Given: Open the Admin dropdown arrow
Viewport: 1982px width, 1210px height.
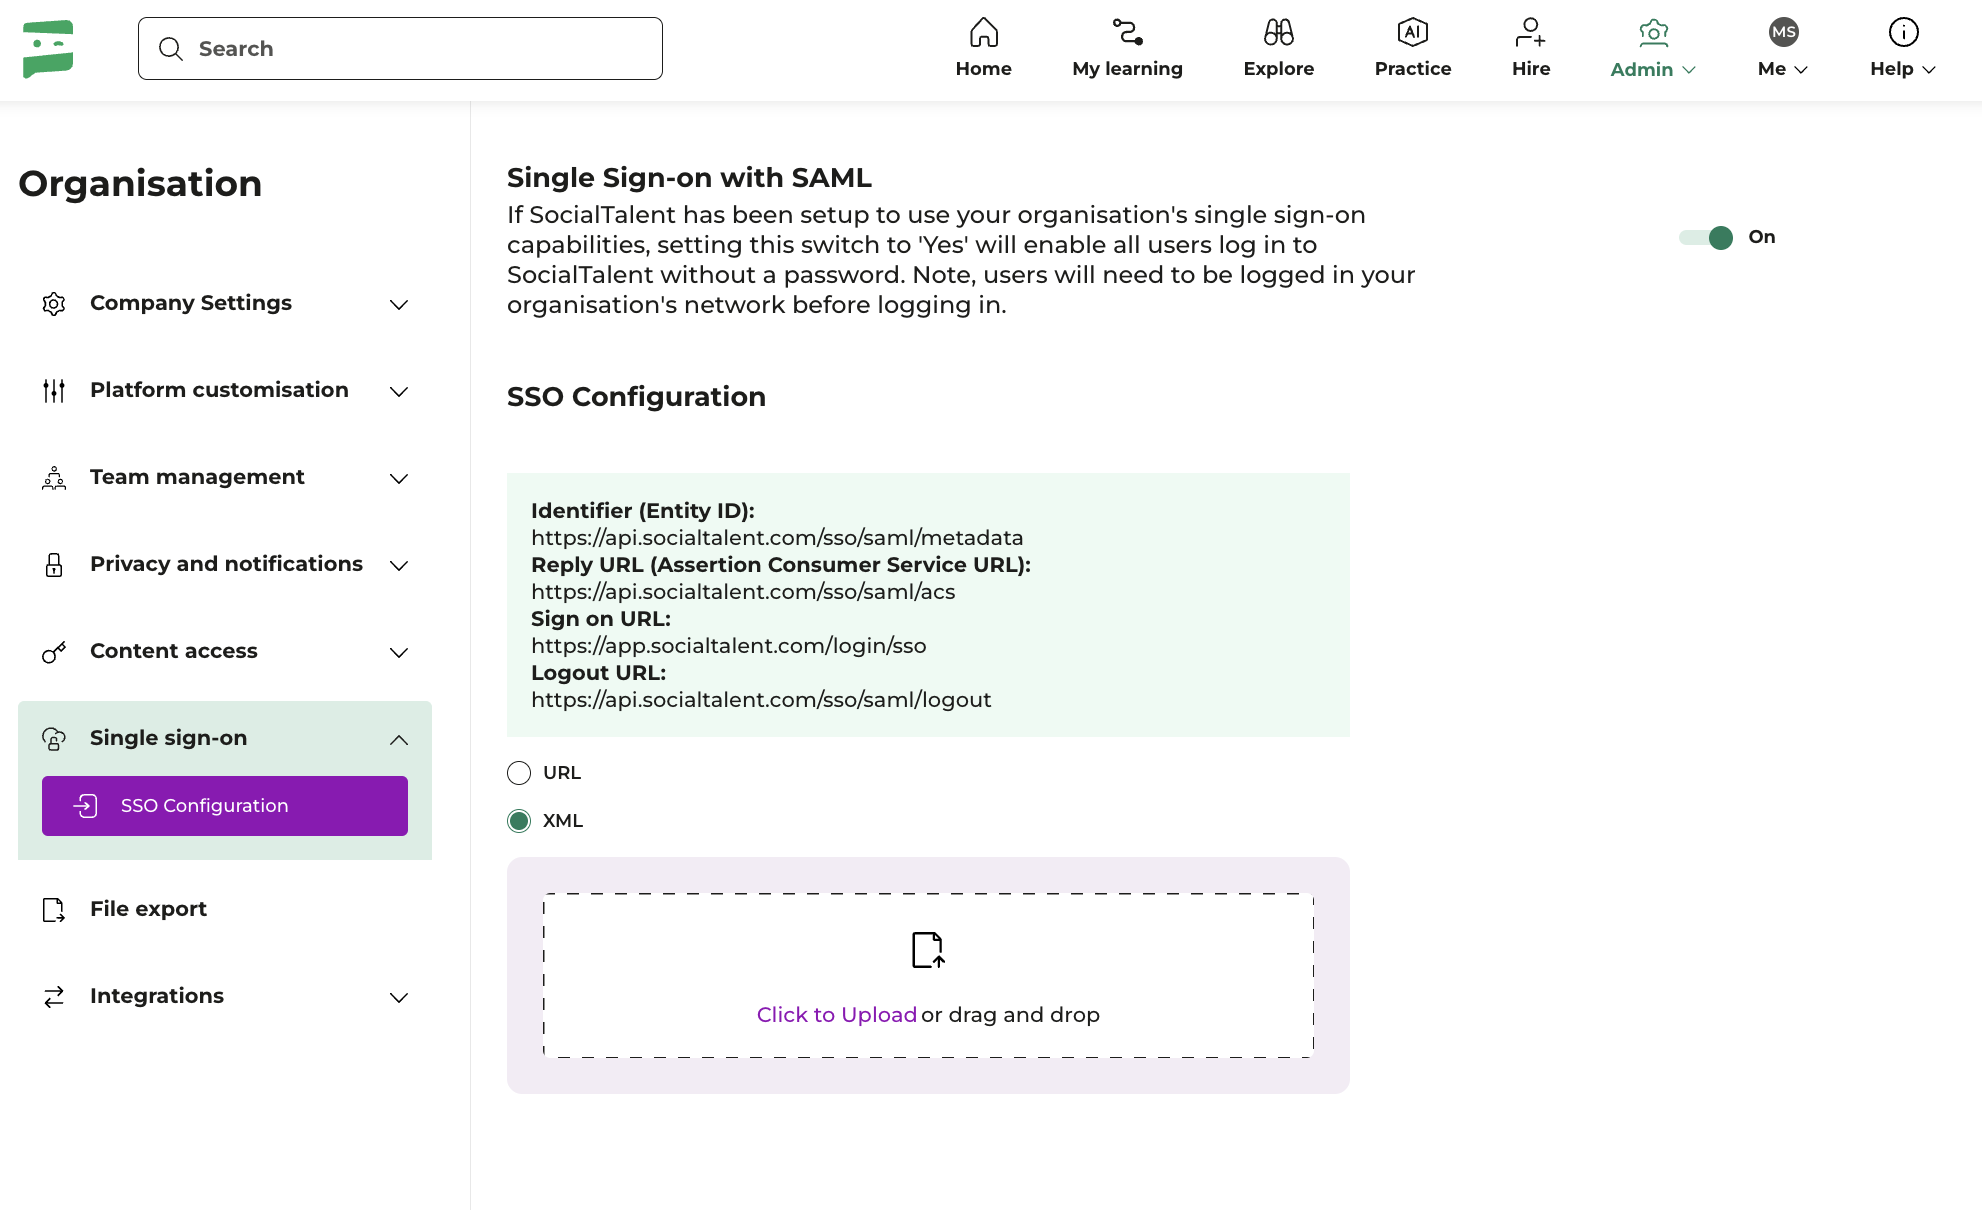Looking at the screenshot, I should [1689, 70].
